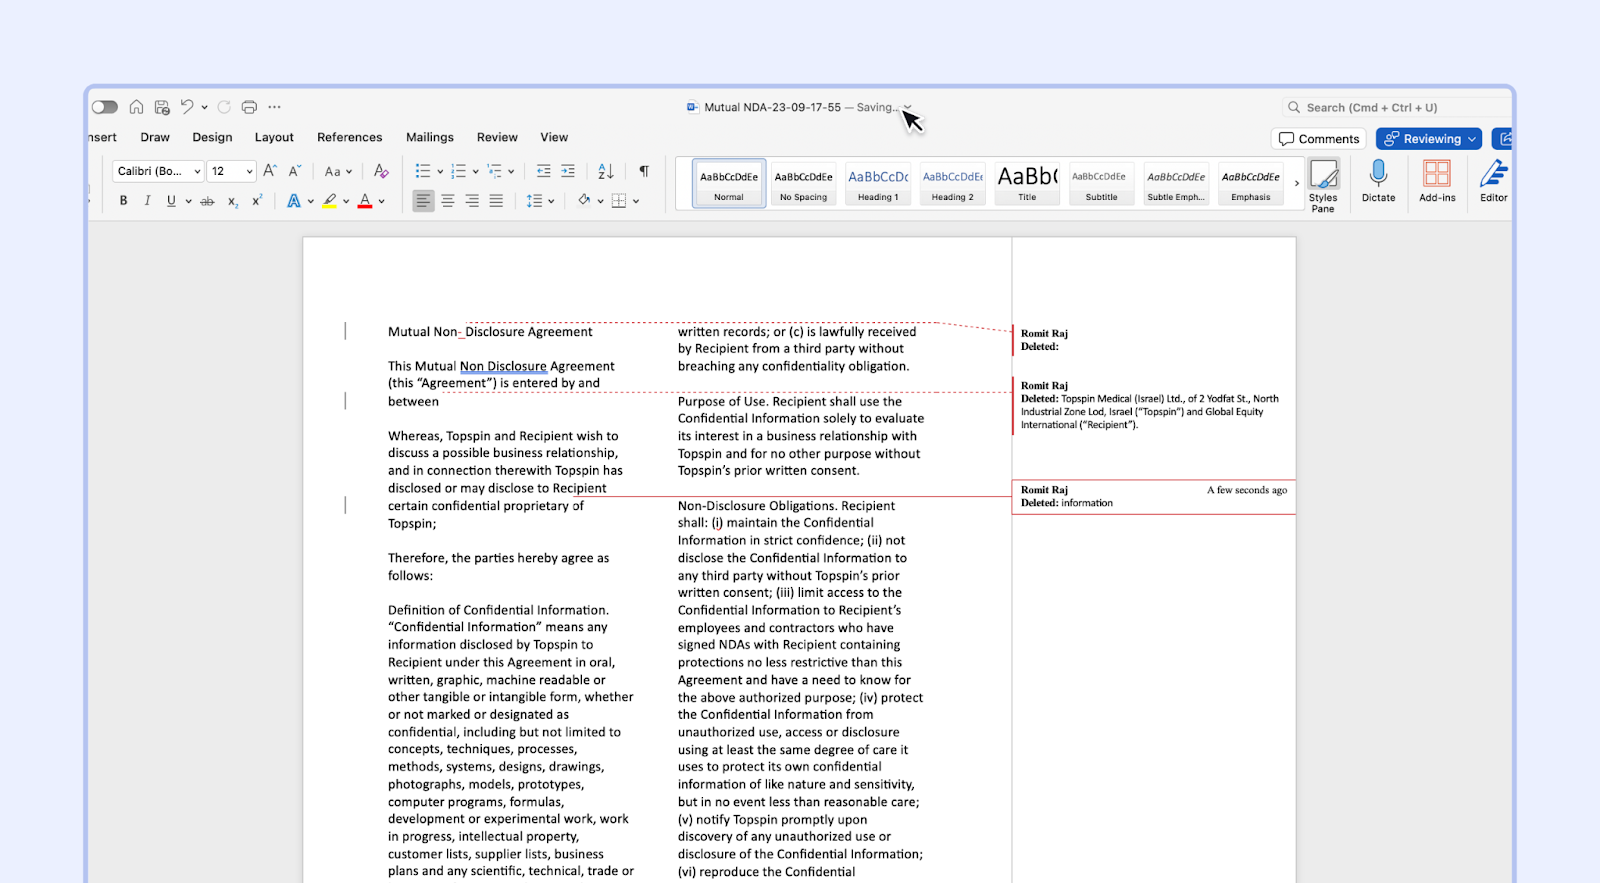This screenshot has height=883, width=1600.
Task: Open the Comments pane button
Action: tap(1319, 139)
